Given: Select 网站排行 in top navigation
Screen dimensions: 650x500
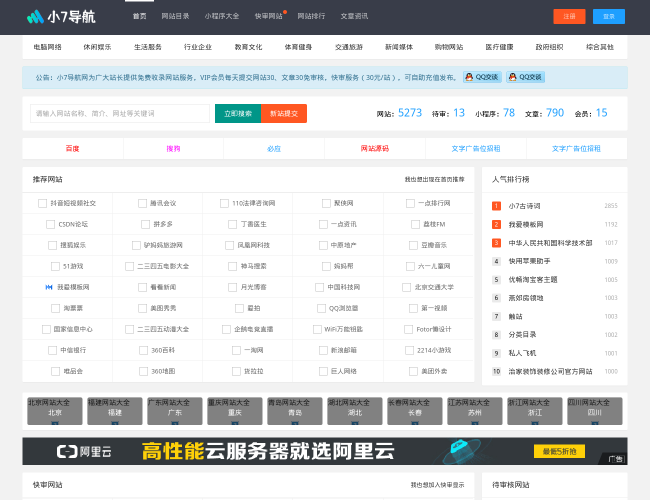Looking at the screenshot, I should [x=311, y=16].
